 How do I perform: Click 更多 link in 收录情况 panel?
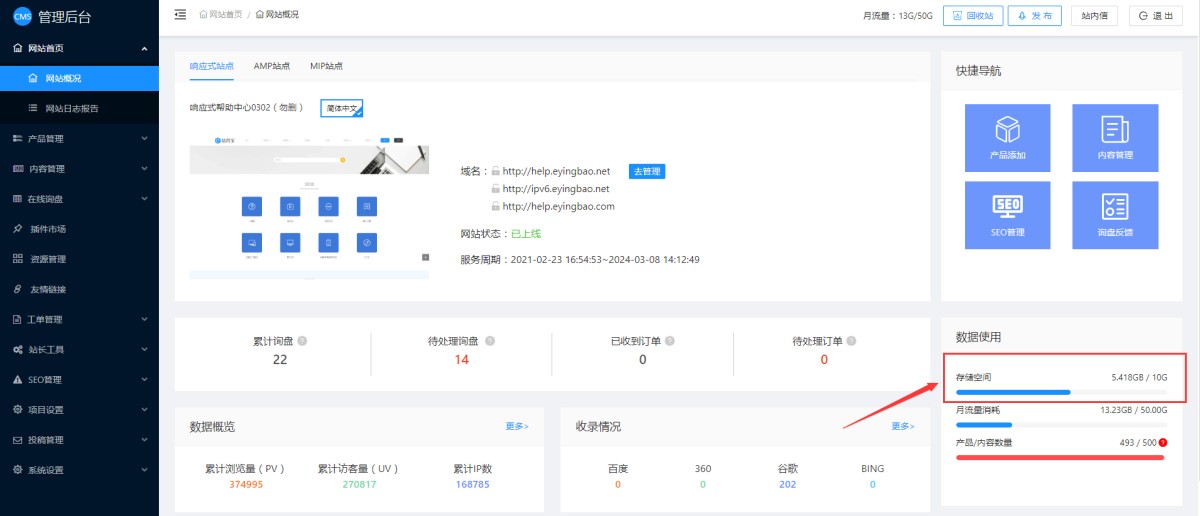(x=902, y=426)
